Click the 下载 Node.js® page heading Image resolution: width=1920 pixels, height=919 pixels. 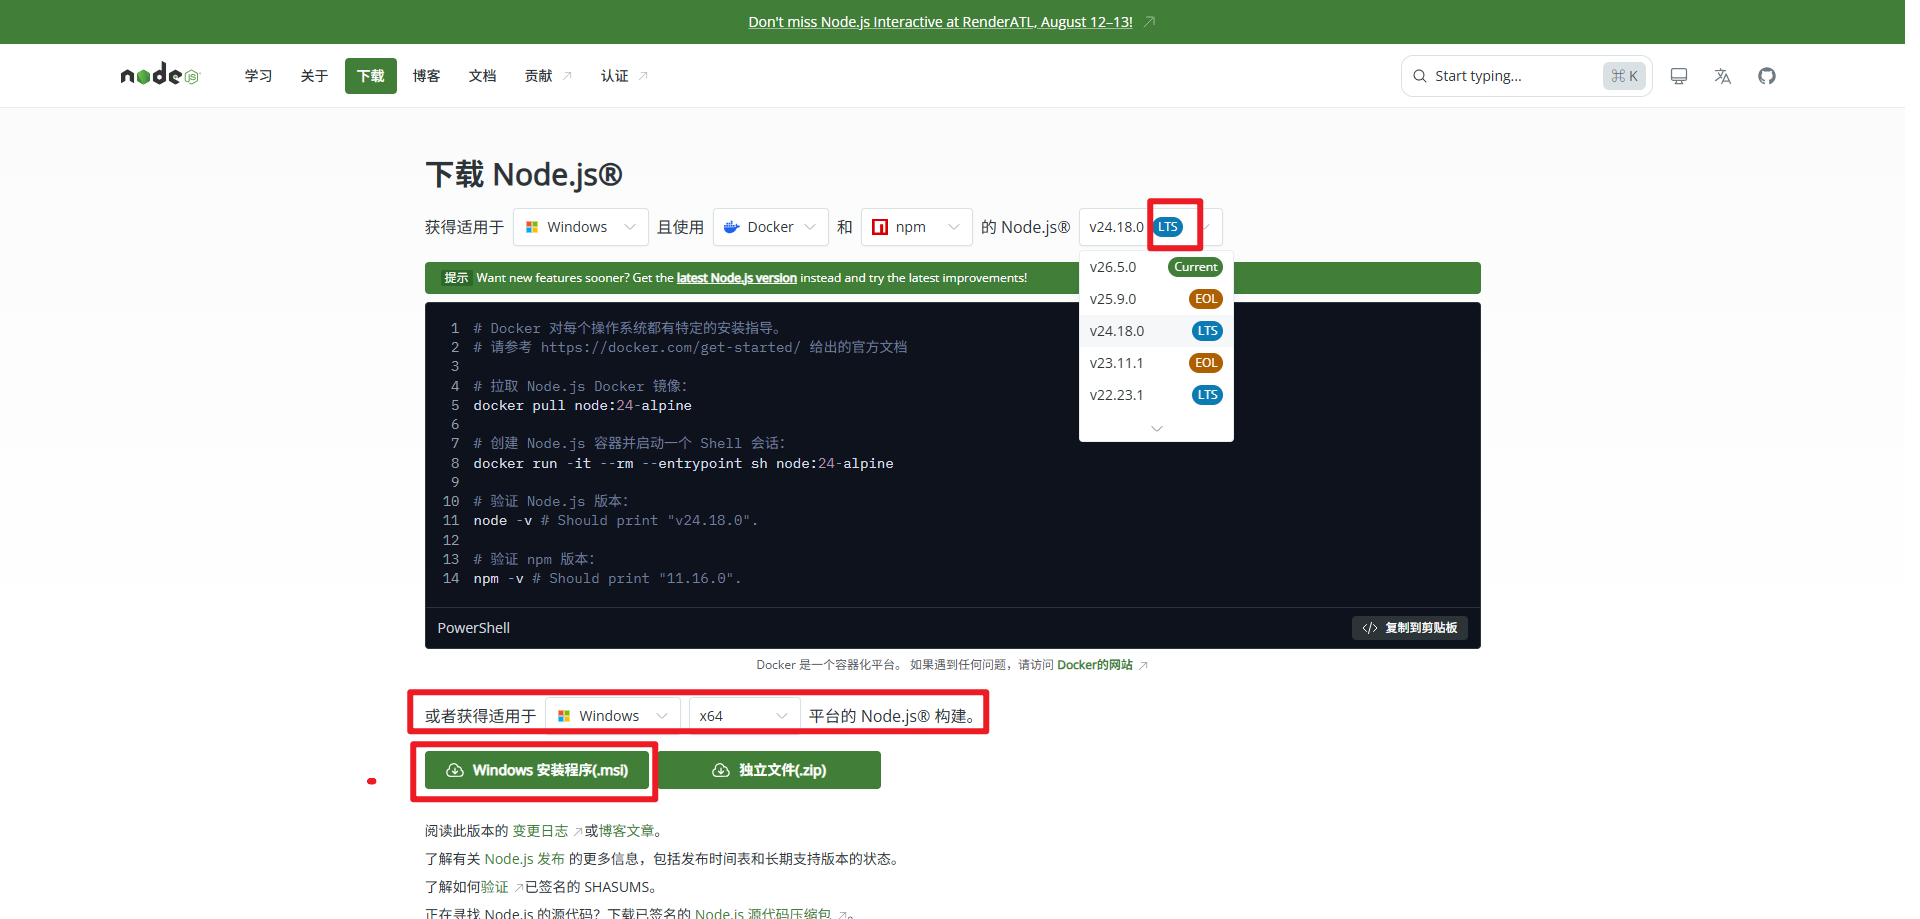524,175
